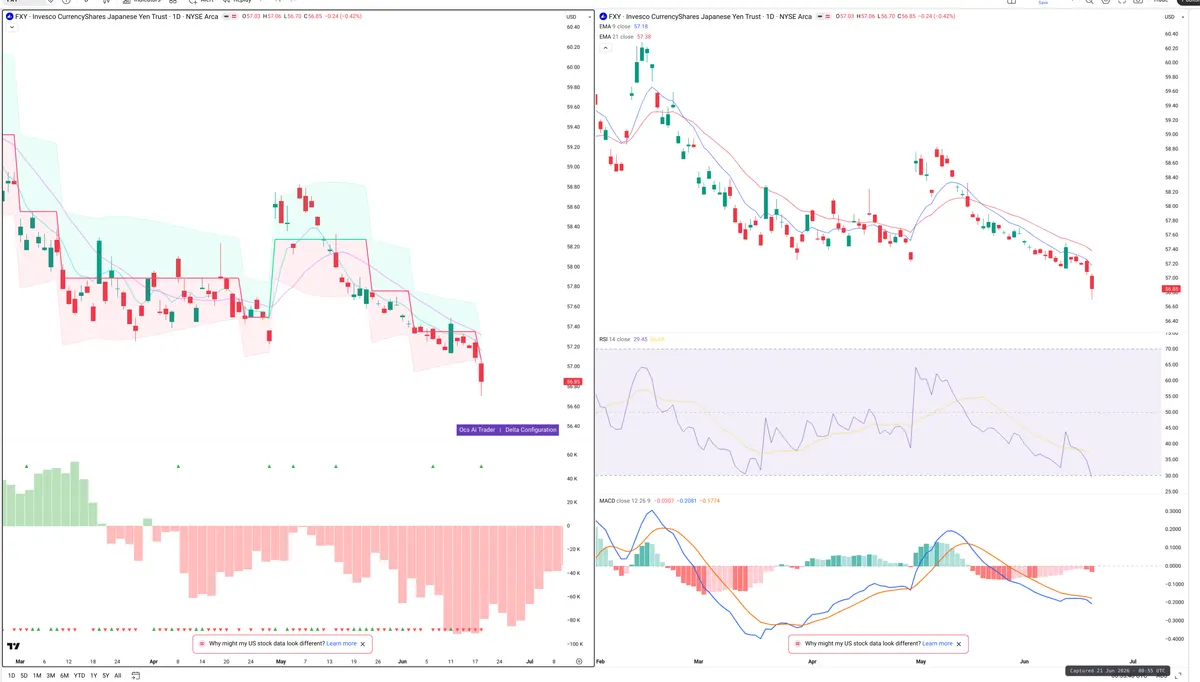The width and height of the screenshot is (1200, 682).
Task: Click Learn more link in right chart notice
Action: click(937, 644)
